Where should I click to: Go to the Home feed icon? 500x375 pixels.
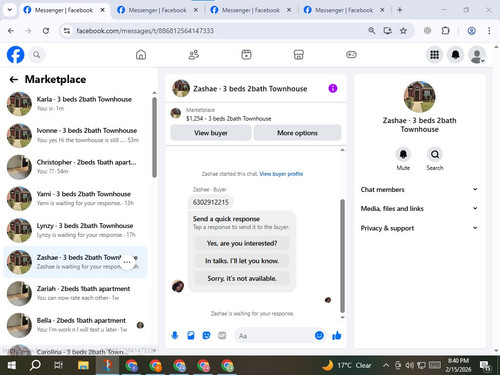pos(141,55)
